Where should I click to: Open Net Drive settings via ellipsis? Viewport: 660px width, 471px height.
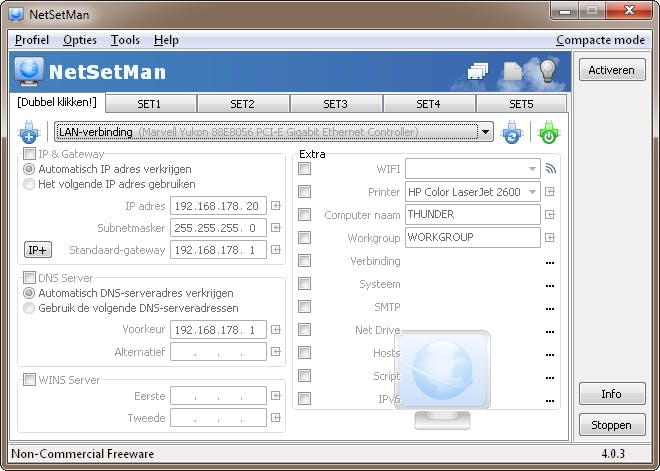pyautogui.click(x=550, y=332)
